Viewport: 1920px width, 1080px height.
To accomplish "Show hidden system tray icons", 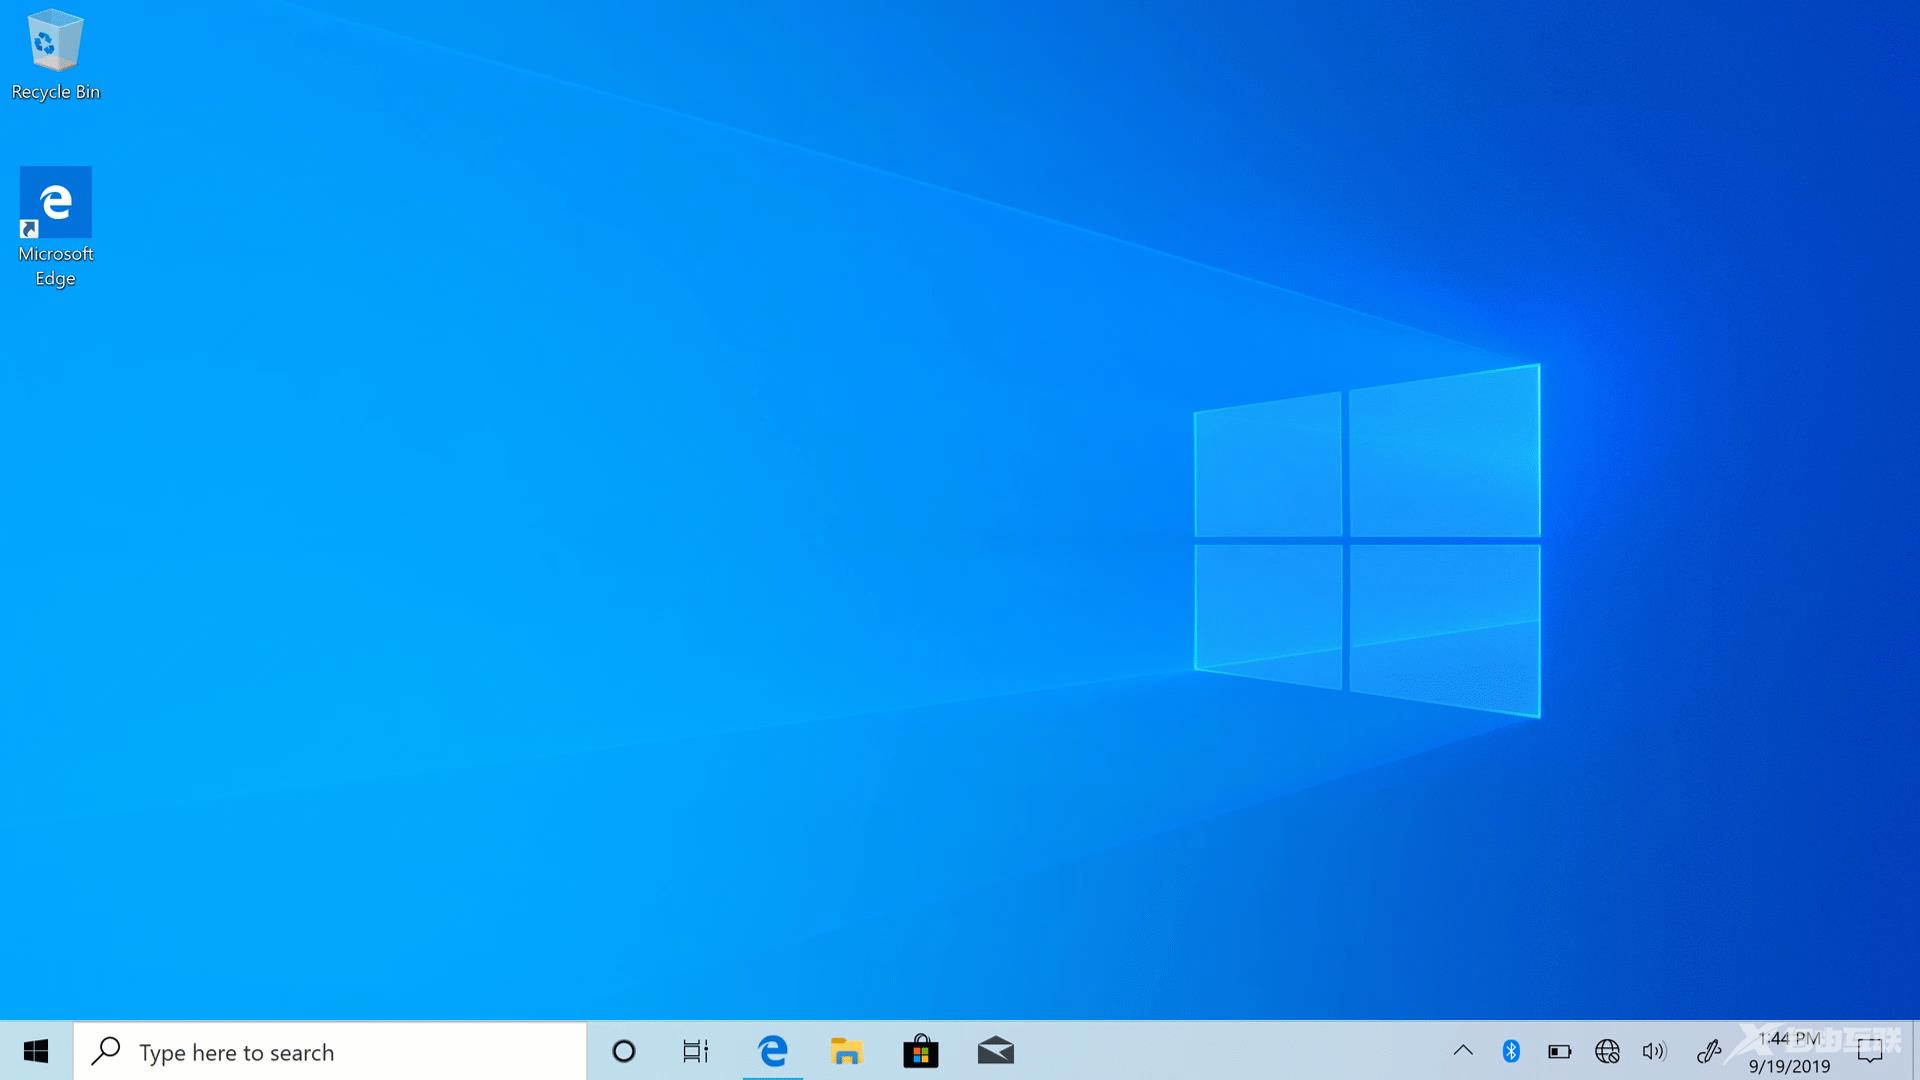I will point(1463,1051).
